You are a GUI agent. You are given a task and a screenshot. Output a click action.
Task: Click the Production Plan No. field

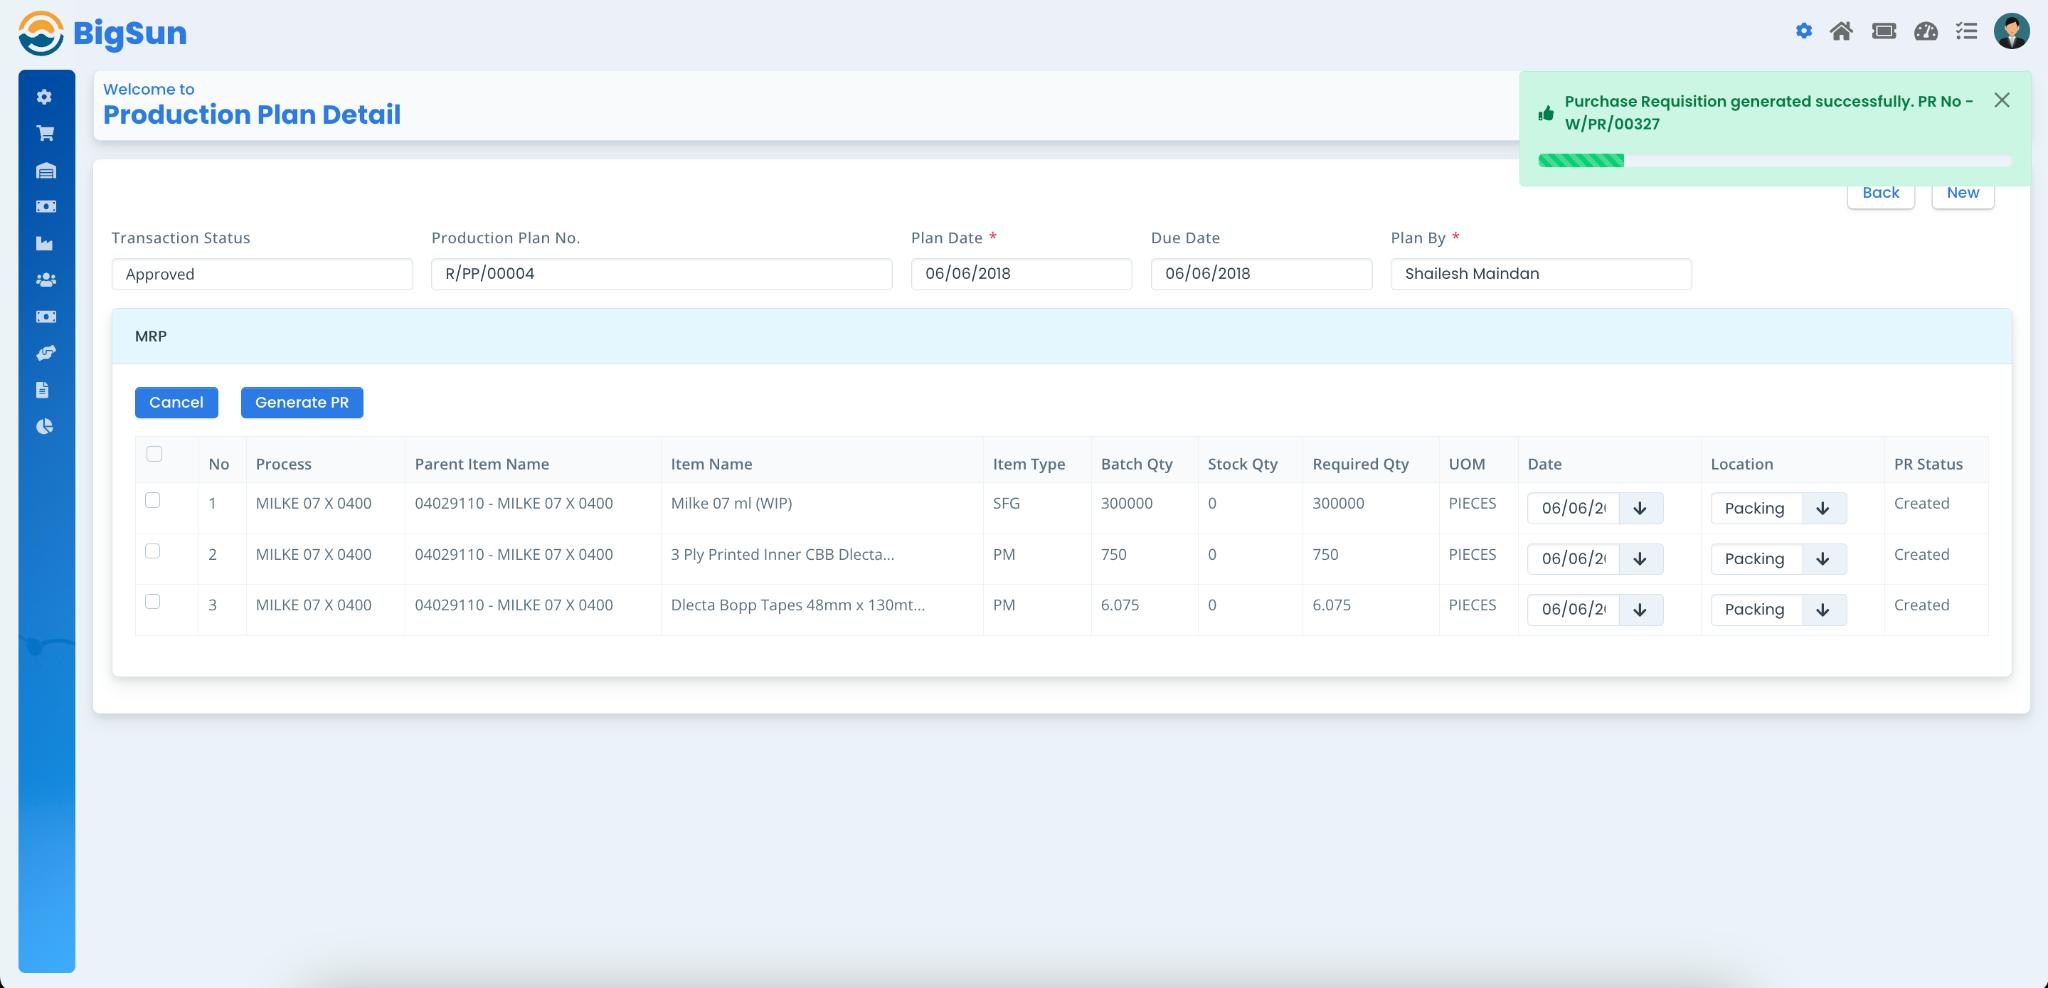(x=661, y=274)
